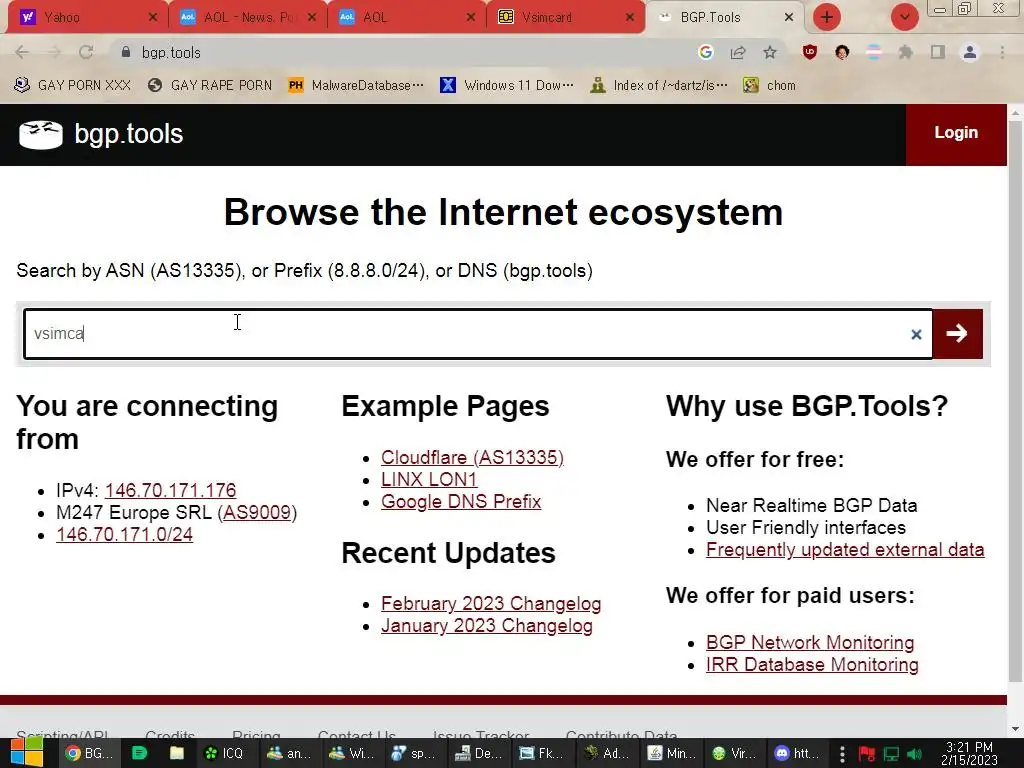The height and width of the screenshot is (768, 1024).
Task: Open the Windows 11 Dow… bookmark
Action: point(507,86)
